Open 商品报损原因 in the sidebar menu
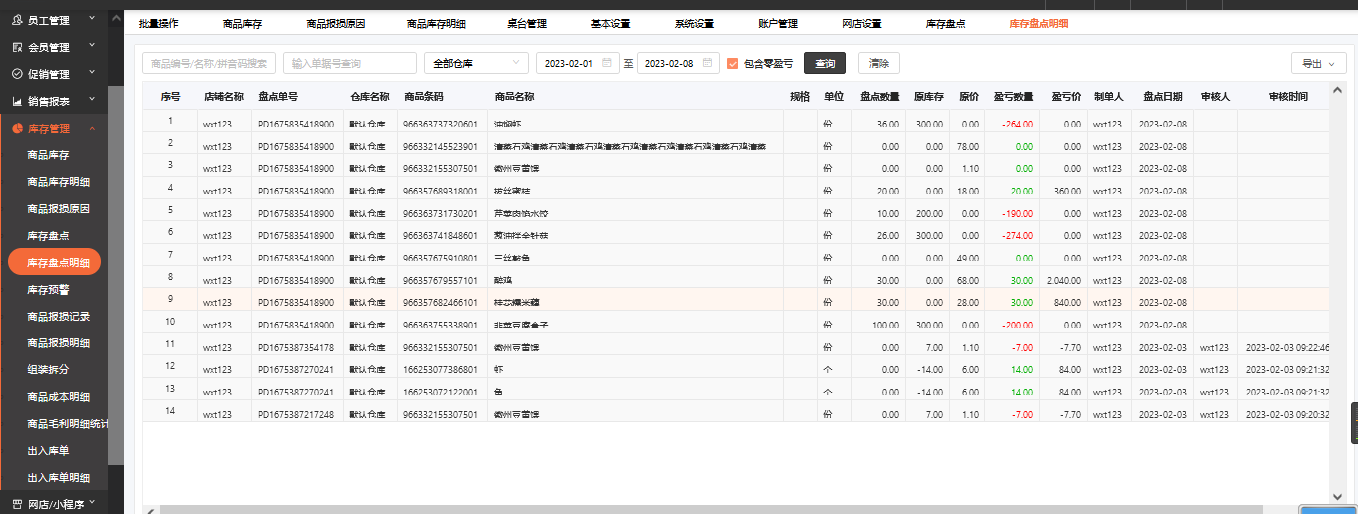1358x514 pixels. (58, 209)
